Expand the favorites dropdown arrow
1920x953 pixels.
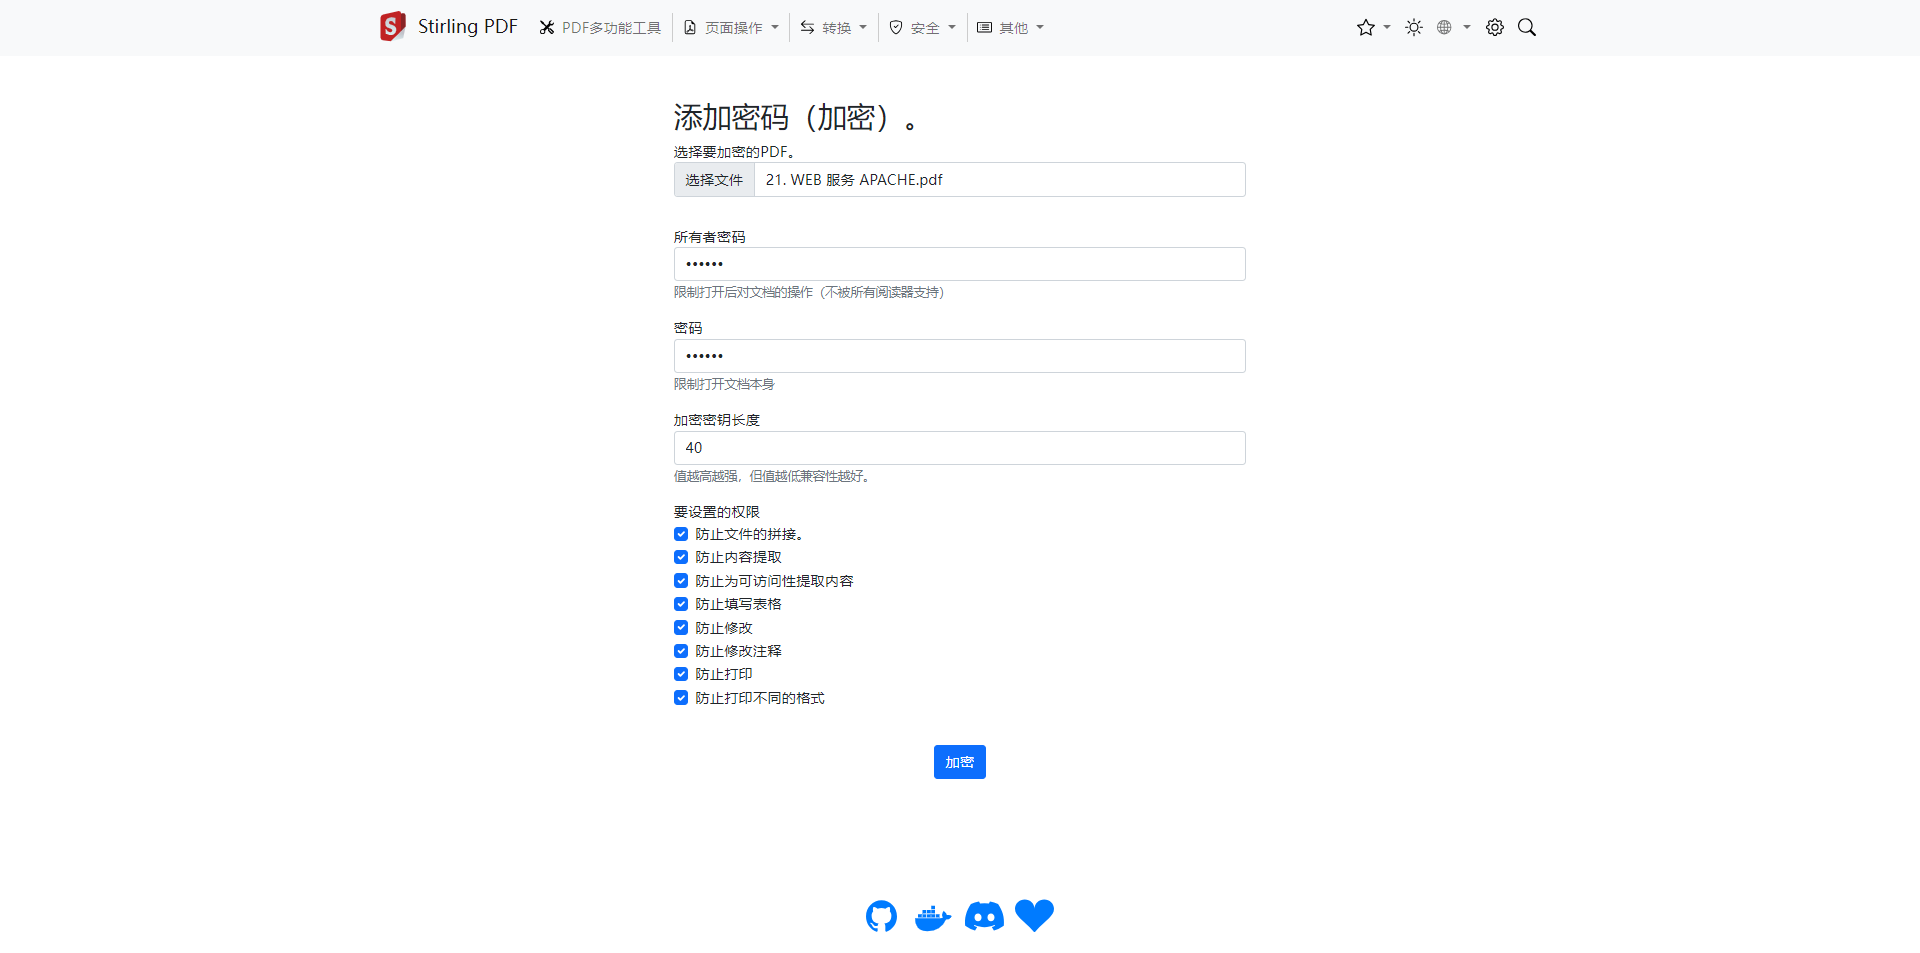(1387, 28)
